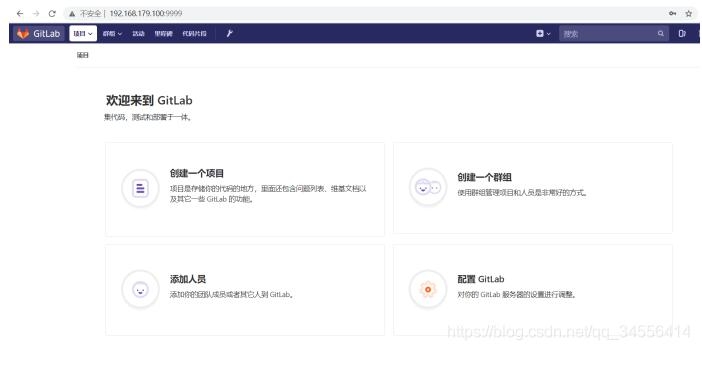
Task: Click the GitLab fox logo
Action: pos(23,33)
